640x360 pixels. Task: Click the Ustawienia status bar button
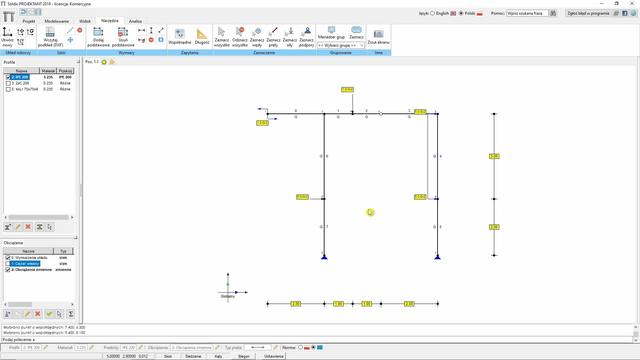tap(273, 356)
